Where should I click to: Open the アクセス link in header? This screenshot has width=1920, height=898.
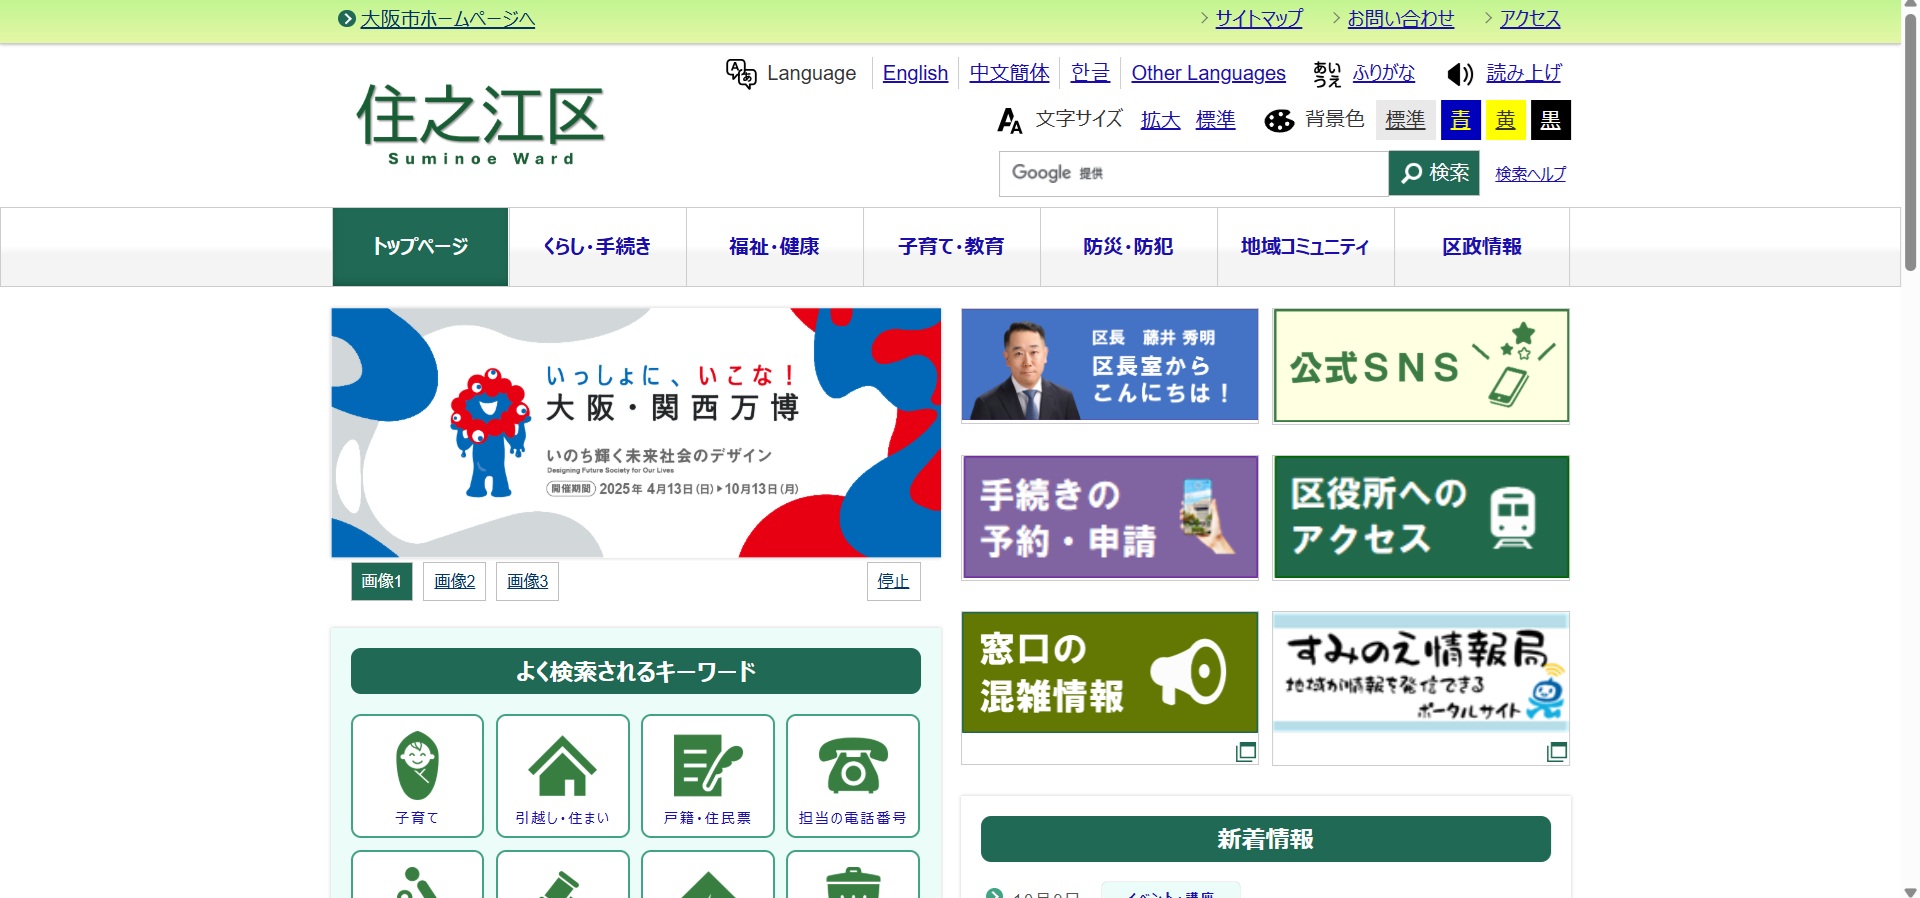point(1530,18)
